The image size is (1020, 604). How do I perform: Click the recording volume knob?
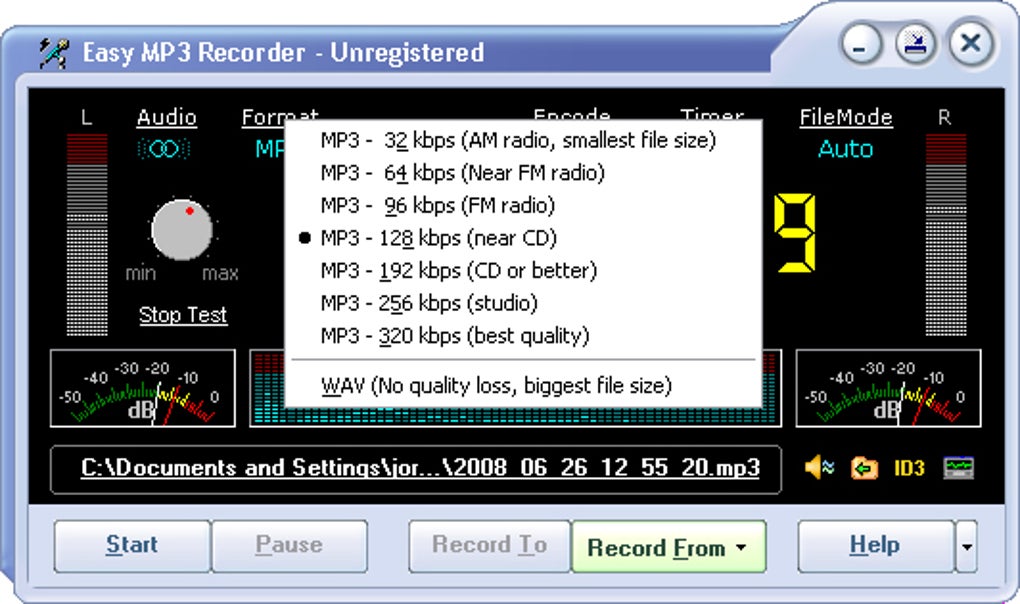click(181, 230)
